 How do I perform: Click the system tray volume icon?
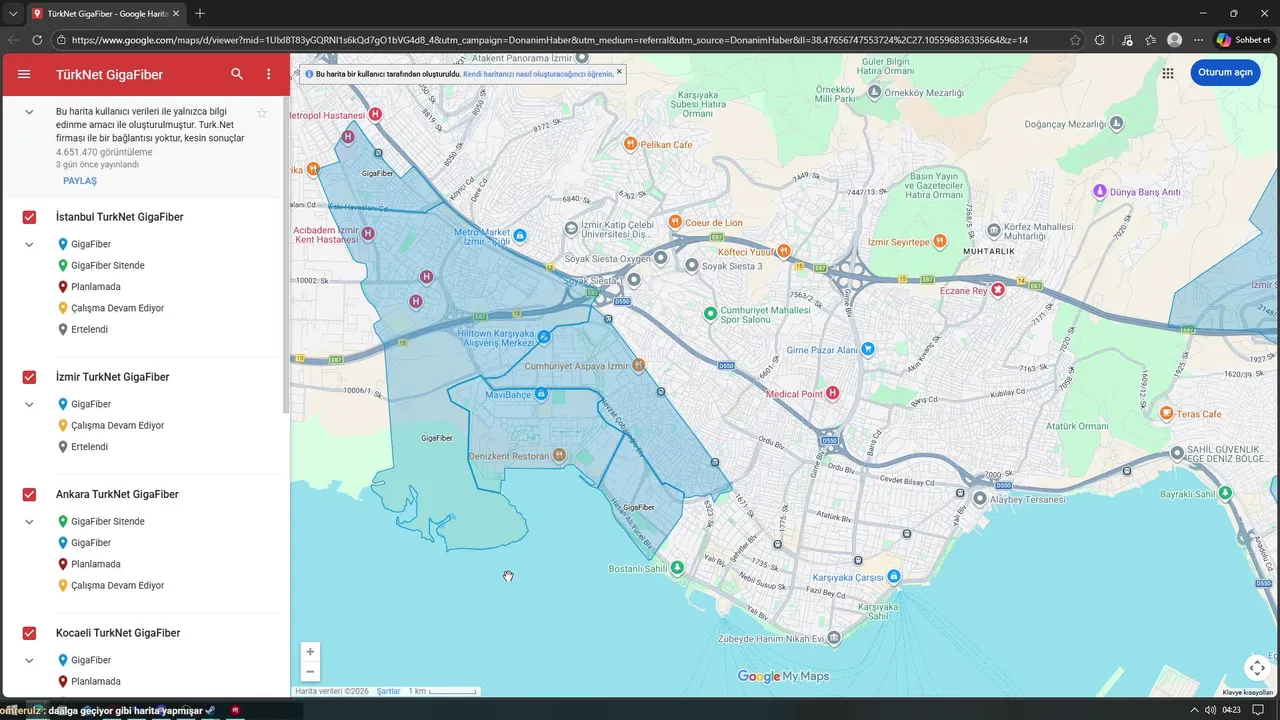(x=1210, y=710)
